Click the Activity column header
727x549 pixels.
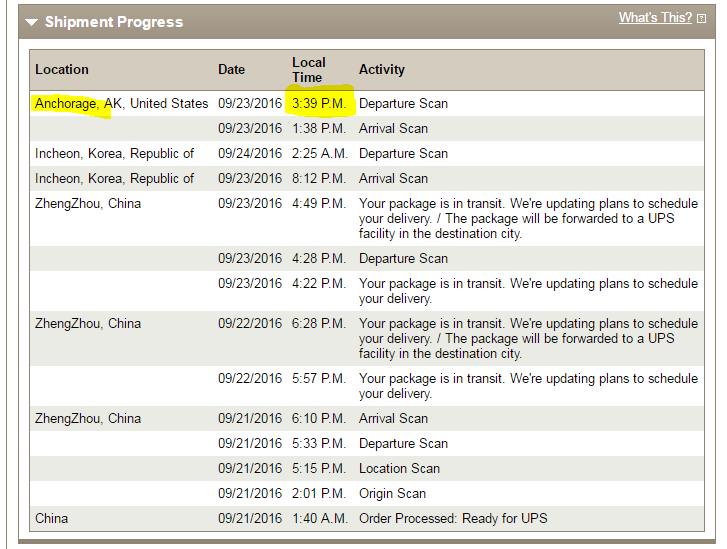pyautogui.click(x=382, y=70)
